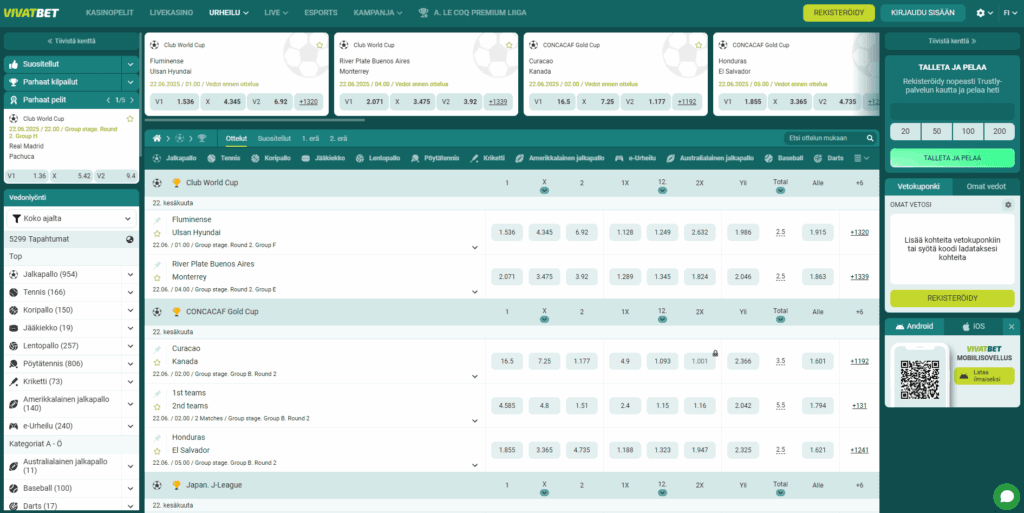Select Amerikkalainen jalkapallo in filter bar

click(x=560, y=159)
